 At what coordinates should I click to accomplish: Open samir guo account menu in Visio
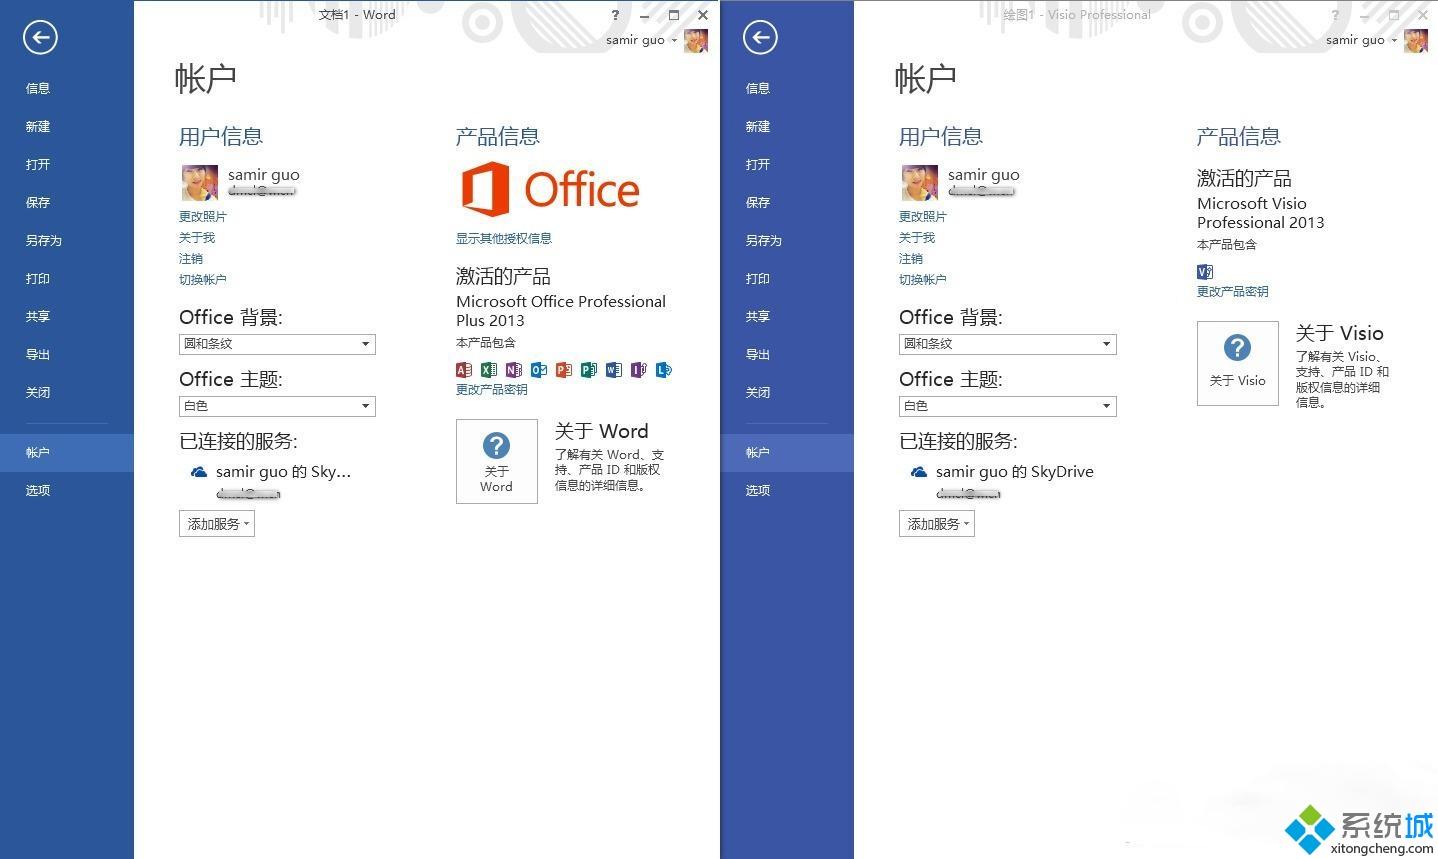1361,40
